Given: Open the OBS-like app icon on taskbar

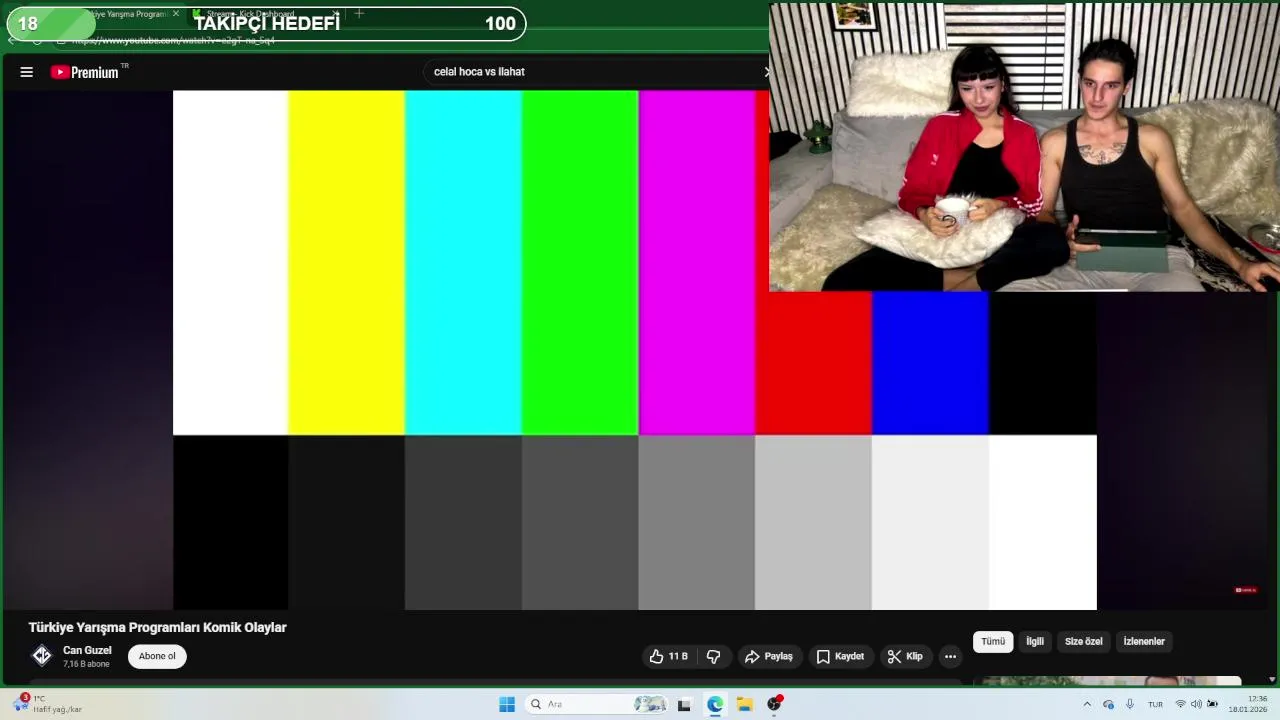Looking at the screenshot, I should 774,704.
